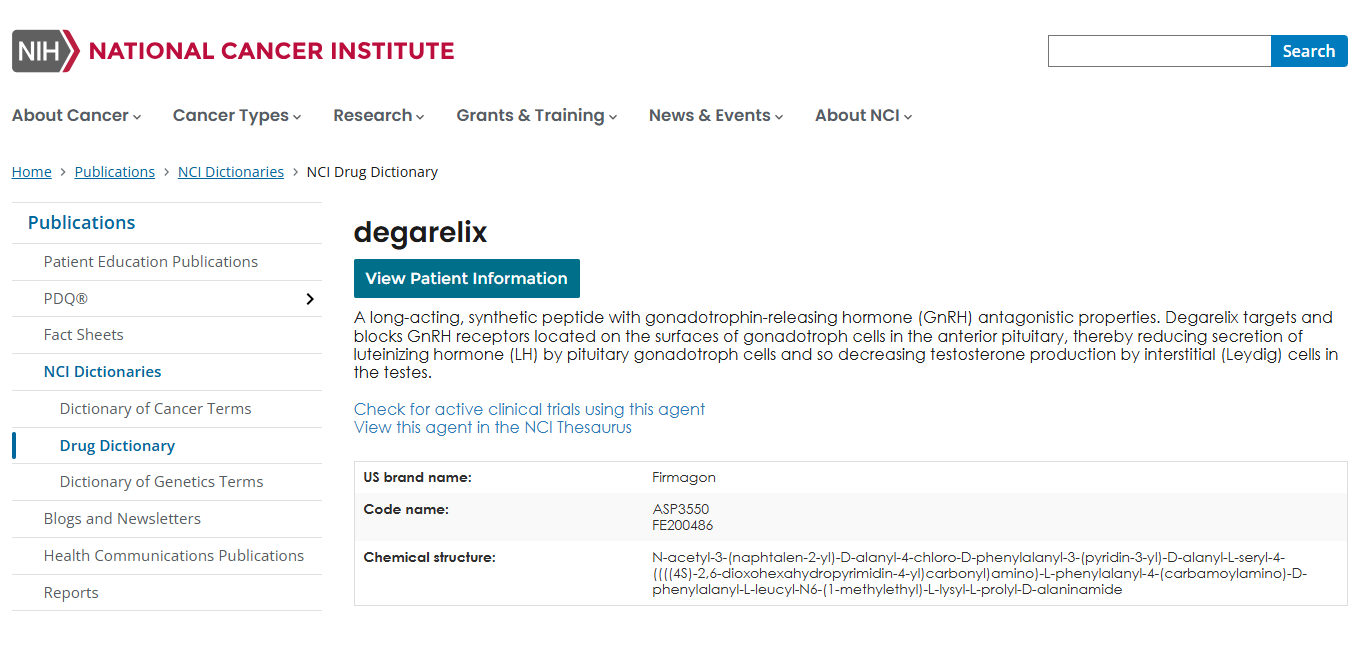Select NCI Dictionaries in the breadcrumb
Viewport: 1358px width, 657px height.
point(231,171)
